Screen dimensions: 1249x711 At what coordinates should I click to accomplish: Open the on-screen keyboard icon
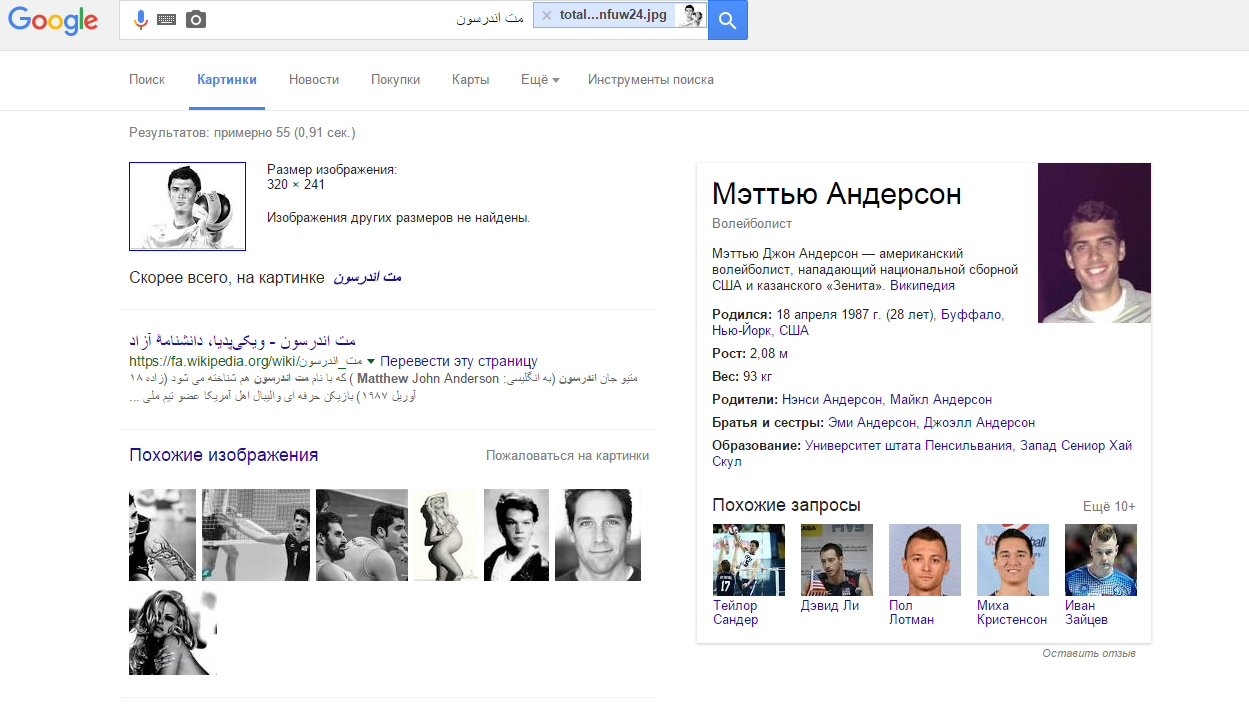pyautogui.click(x=166, y=20)
